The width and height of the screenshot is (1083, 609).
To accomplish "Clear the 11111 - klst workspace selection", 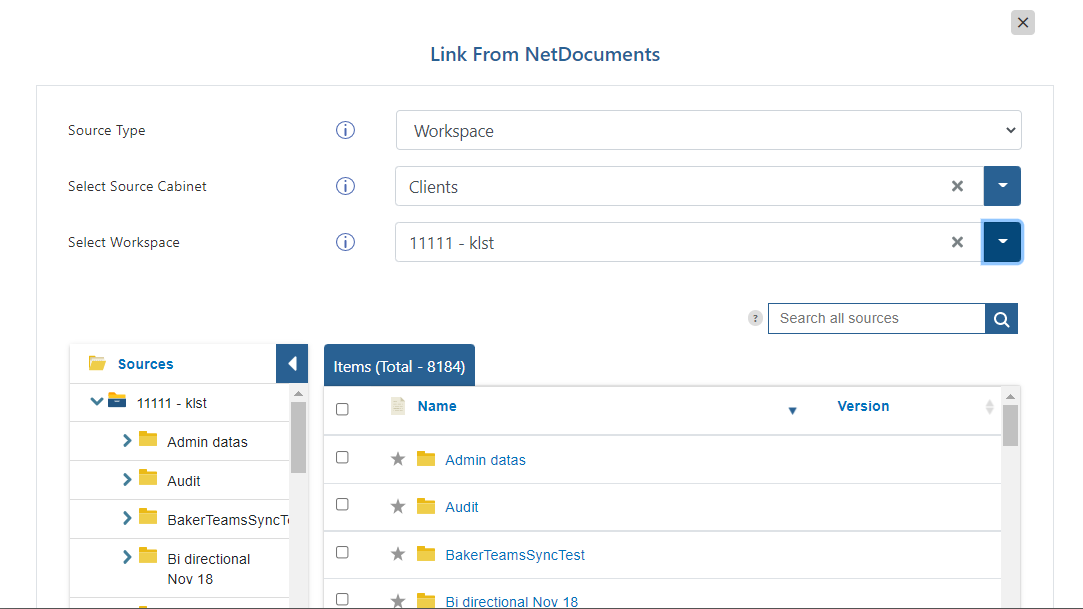I will [957, 242].
